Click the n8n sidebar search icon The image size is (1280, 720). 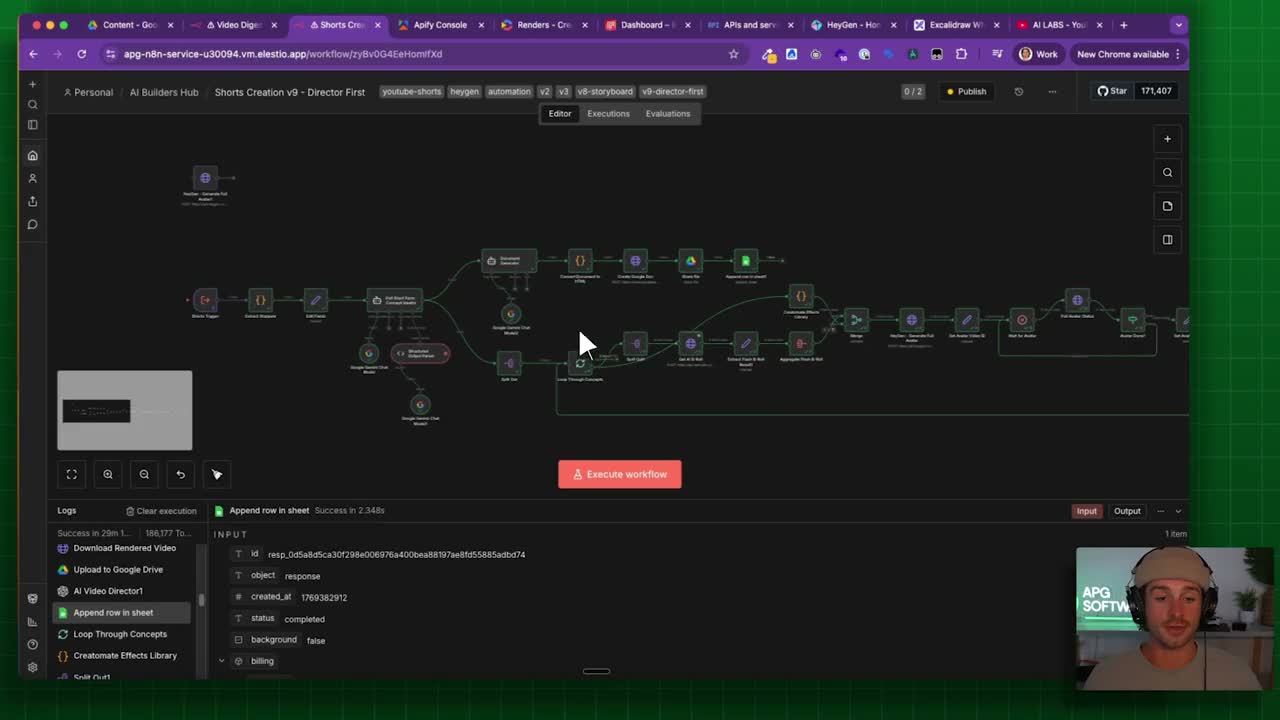tap(33, 104)
